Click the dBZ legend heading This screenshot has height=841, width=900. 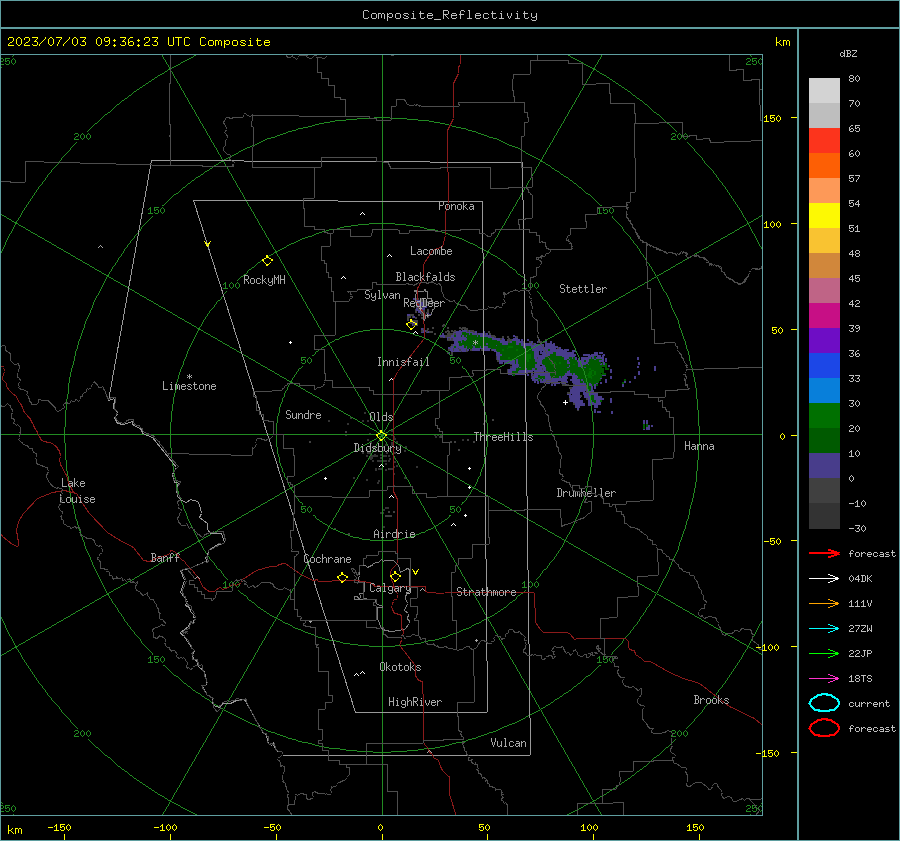pyautogui.click(x=848, y=53)
